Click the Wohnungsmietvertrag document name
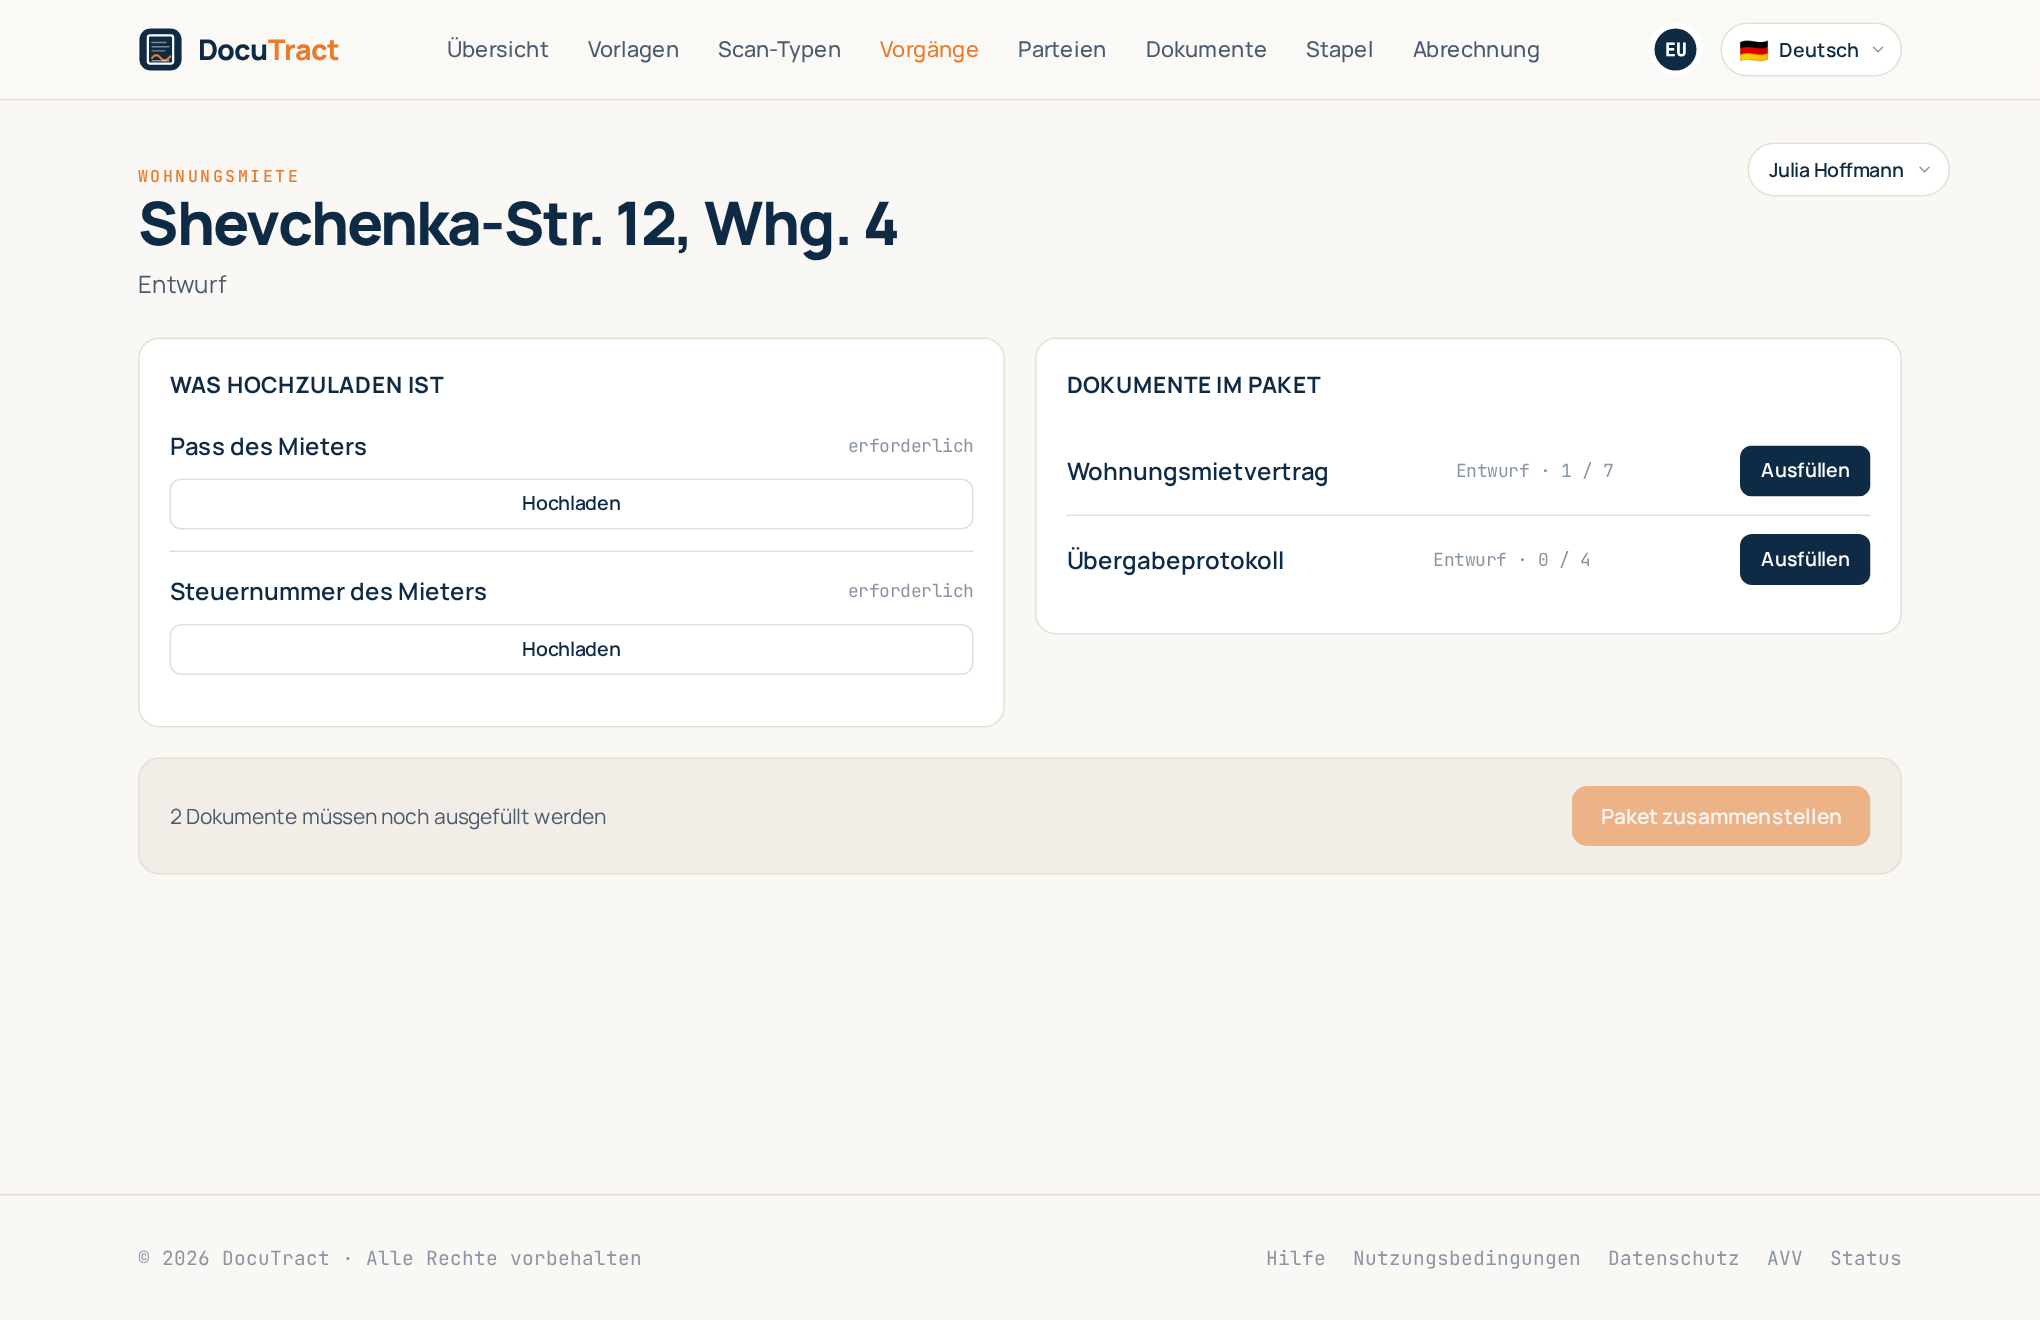 [1197, 471]
